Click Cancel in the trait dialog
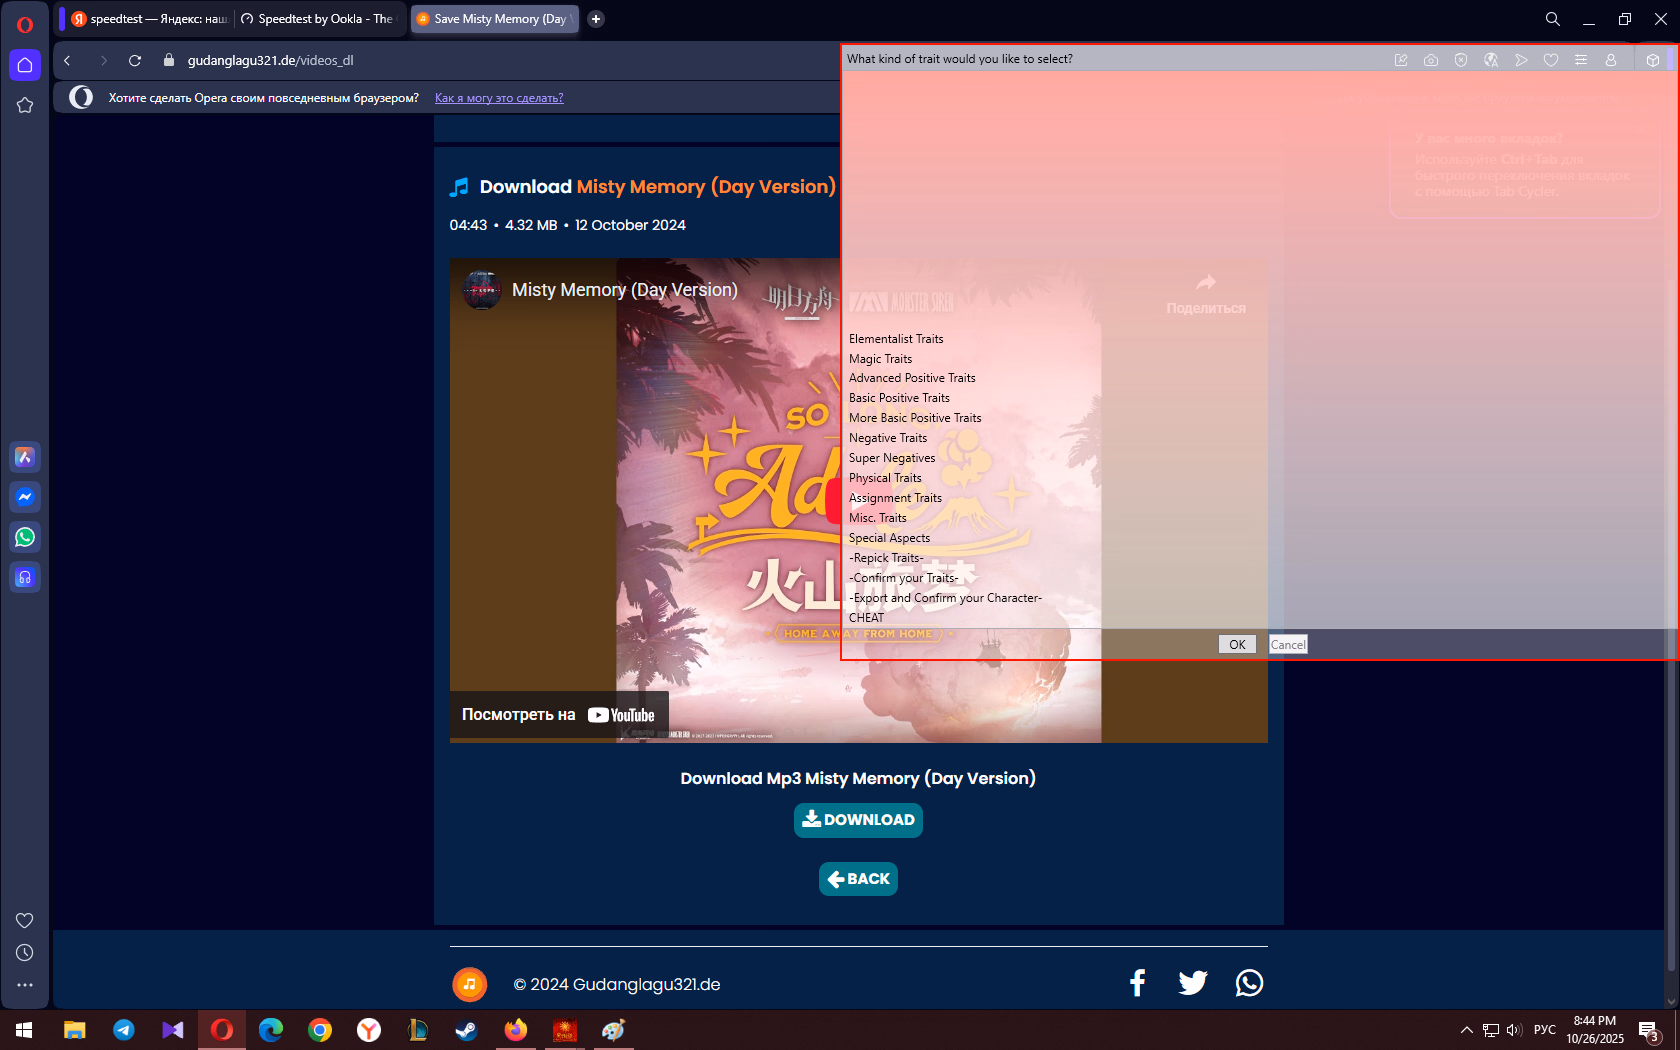1680x1050 pixels. tap(1288, 645)
